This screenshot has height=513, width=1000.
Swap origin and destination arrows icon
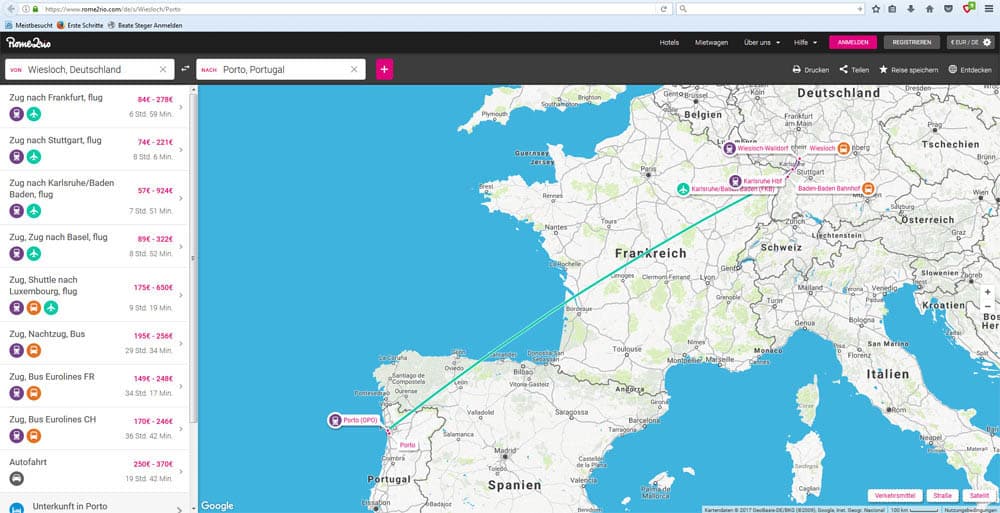185,69
